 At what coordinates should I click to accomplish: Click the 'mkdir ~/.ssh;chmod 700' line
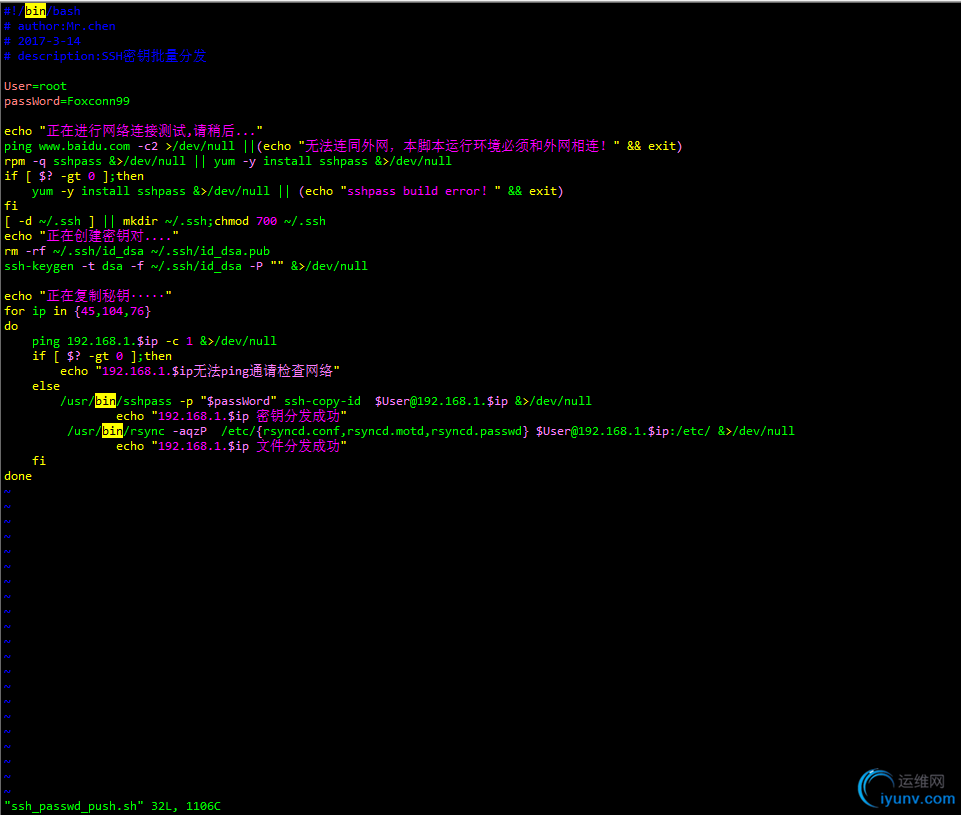point(165,221)
